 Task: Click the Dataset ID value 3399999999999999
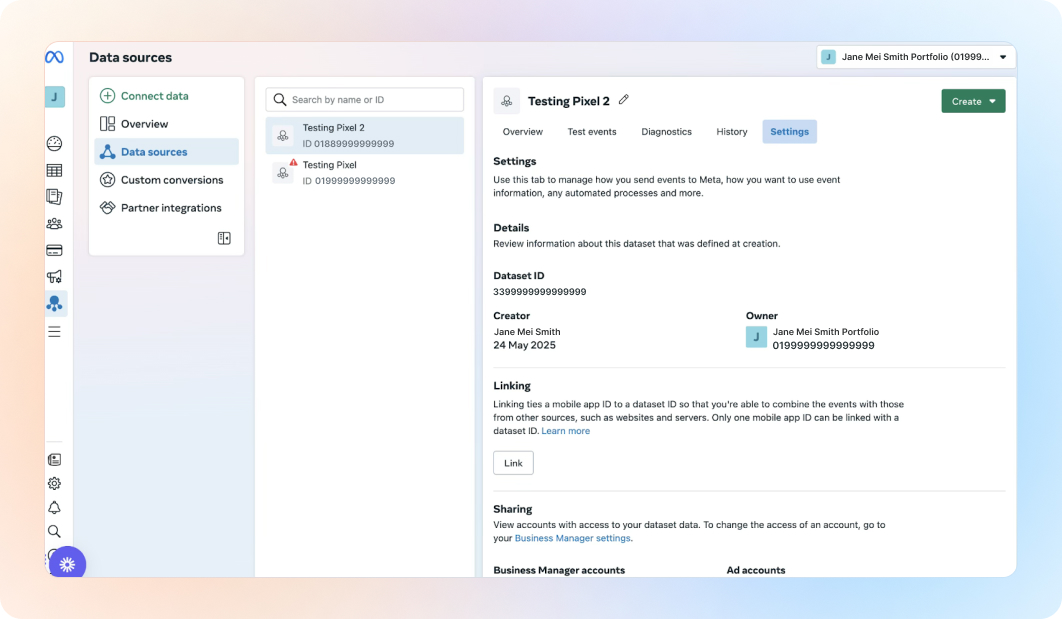[540, 292]
